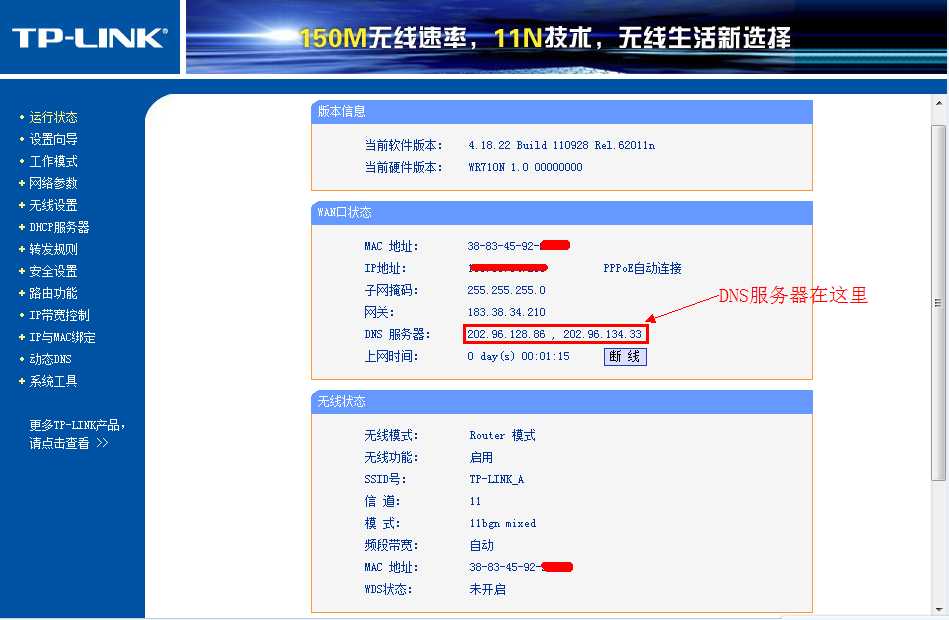Select 路由功能 routing options
The height and width of the screenshot is (620, 949).
pyautogui.click(x=55, y=293)
